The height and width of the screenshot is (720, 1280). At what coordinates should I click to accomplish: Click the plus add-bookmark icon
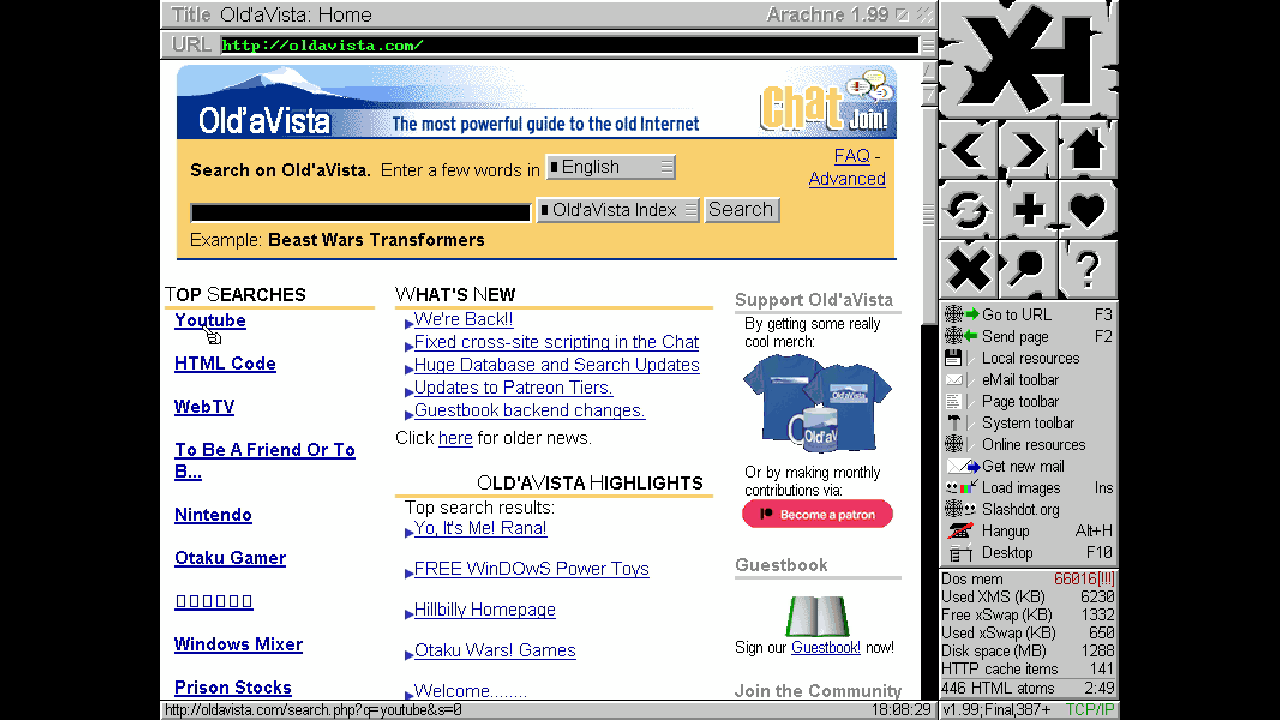click(1028, 210)
